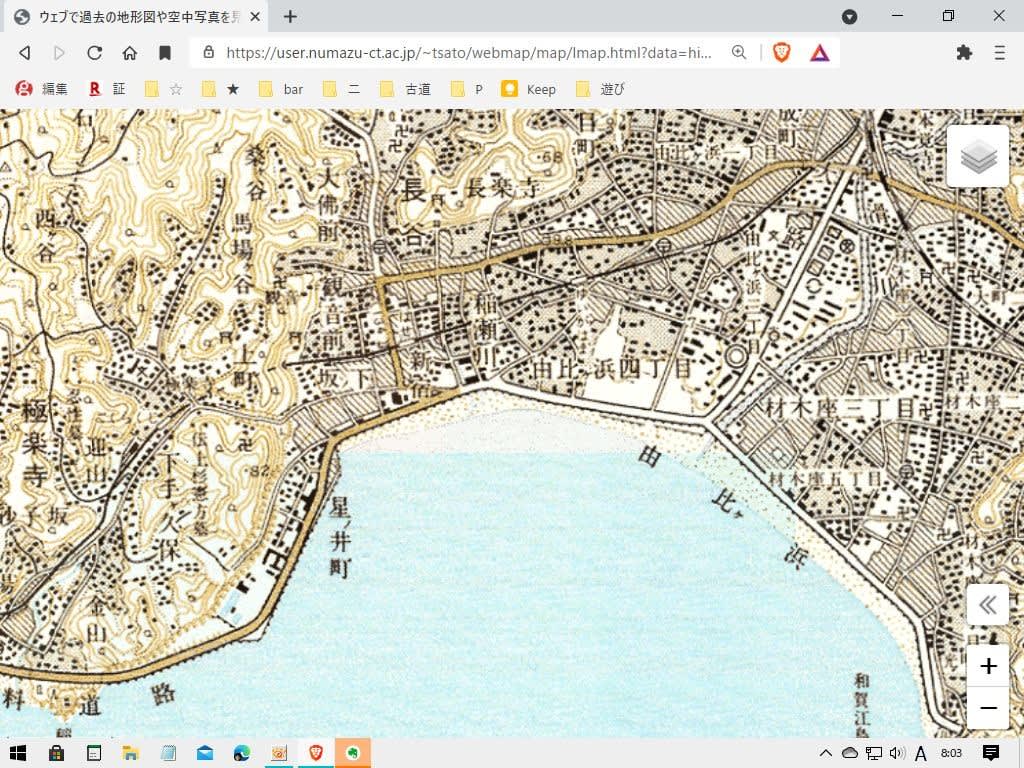Open the Mail app from taskbar
The image size is (1024, 768).
click(x=204, y=753)
